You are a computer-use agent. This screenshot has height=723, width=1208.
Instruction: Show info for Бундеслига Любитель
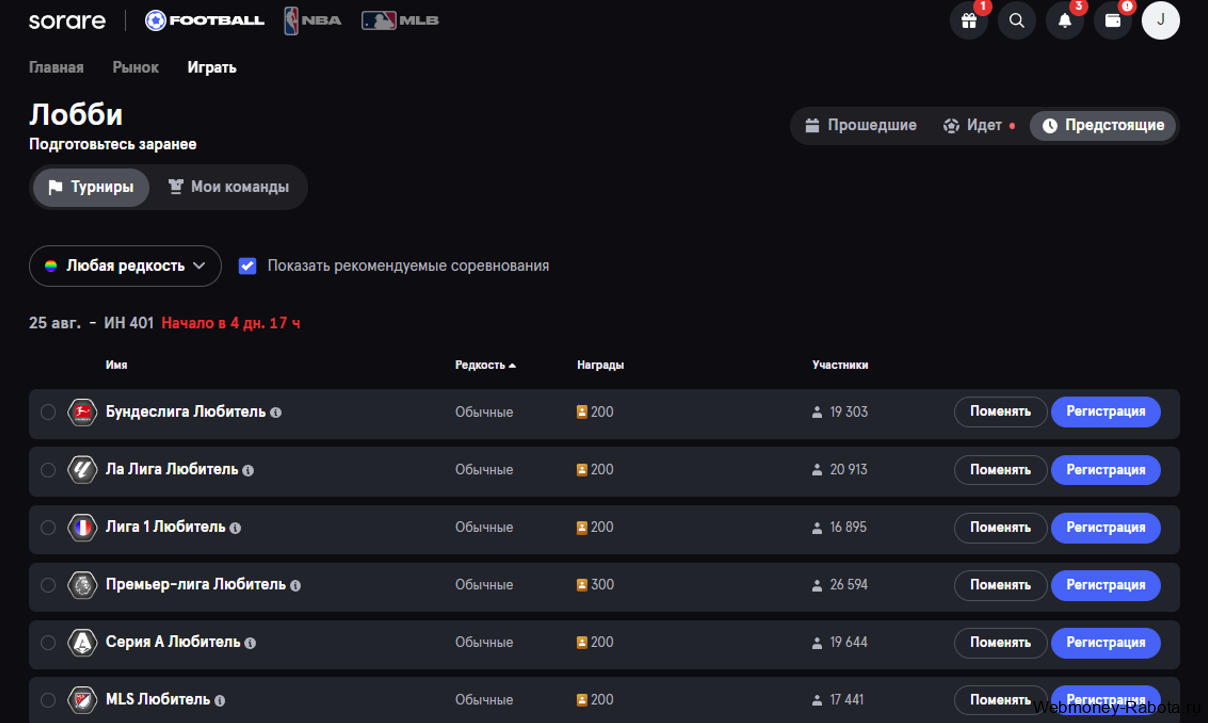[x=276, y=412]
